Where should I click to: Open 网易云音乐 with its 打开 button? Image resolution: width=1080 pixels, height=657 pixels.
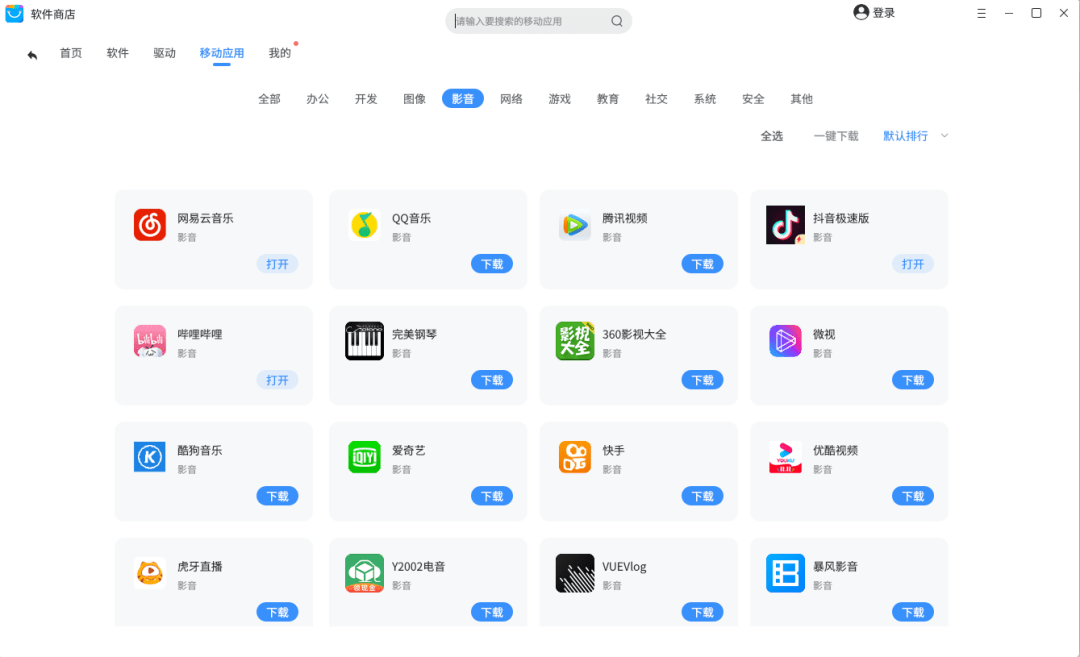[278, 264]
